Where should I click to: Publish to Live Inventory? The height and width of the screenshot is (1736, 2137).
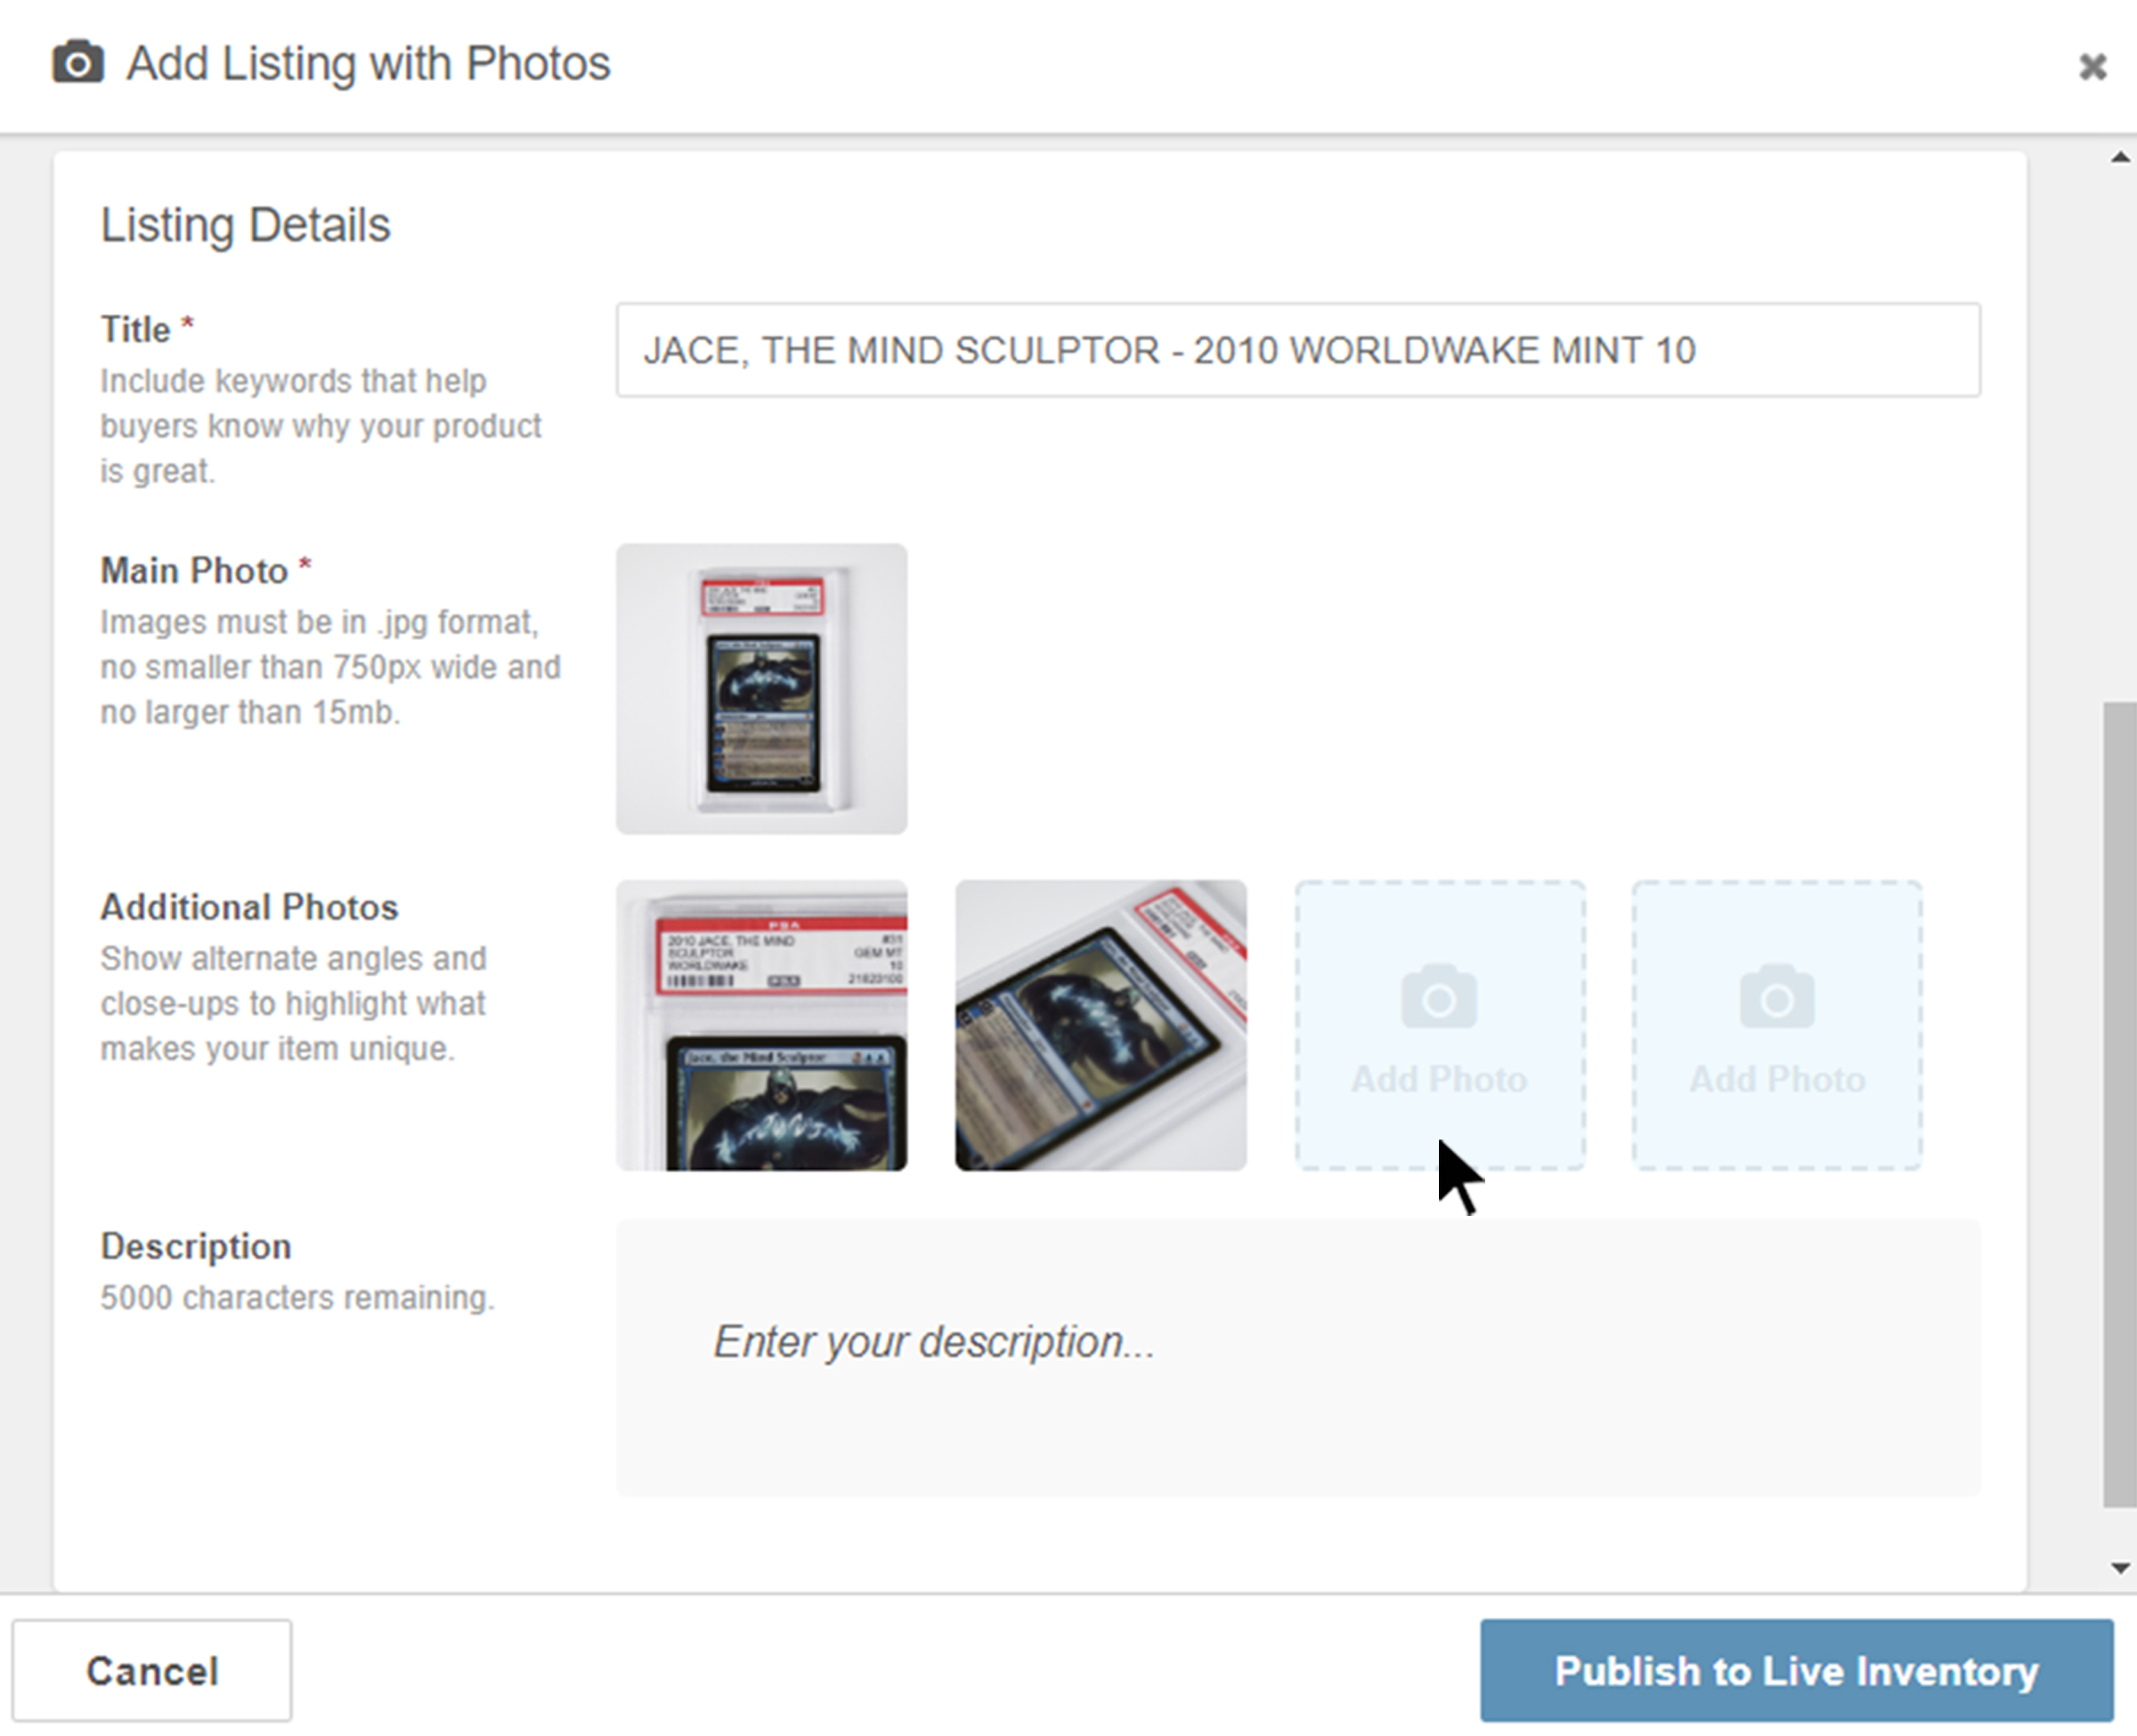[1797, 1671]
